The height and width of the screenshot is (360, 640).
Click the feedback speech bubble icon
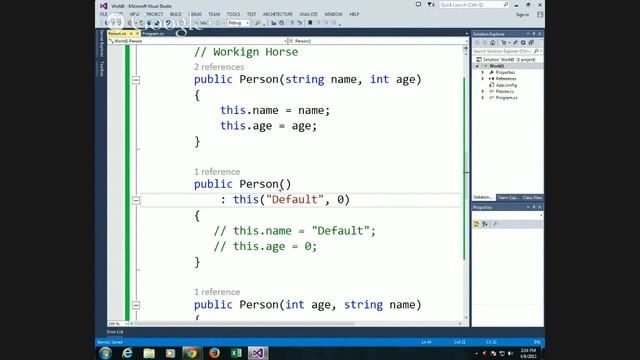pyautogui.click(x=418, y=5)
